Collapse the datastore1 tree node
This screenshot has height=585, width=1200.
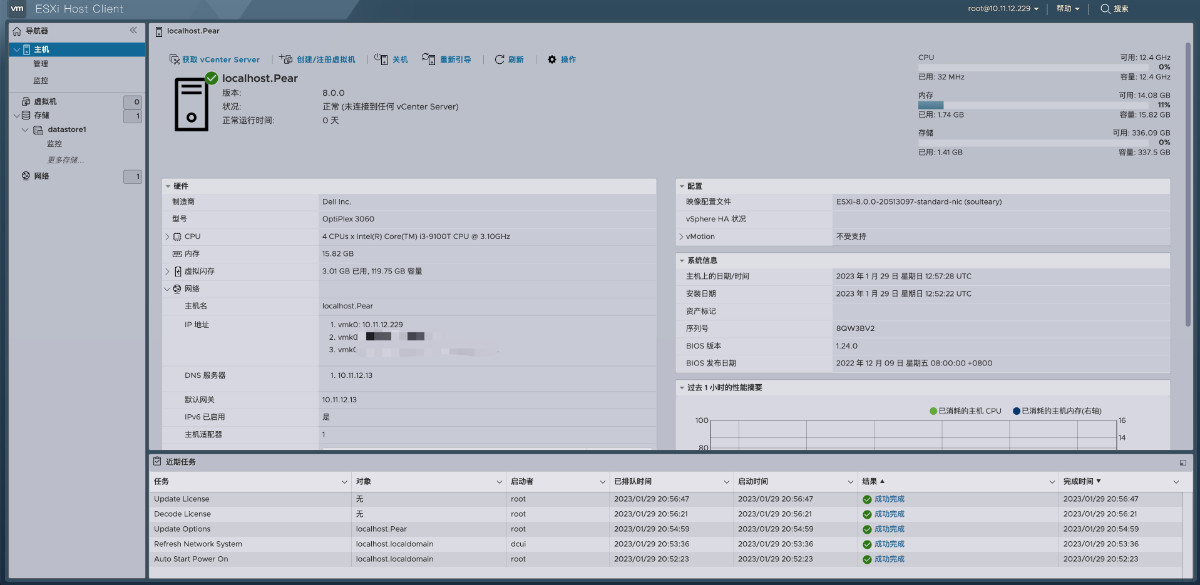click(x=27, y=130)
